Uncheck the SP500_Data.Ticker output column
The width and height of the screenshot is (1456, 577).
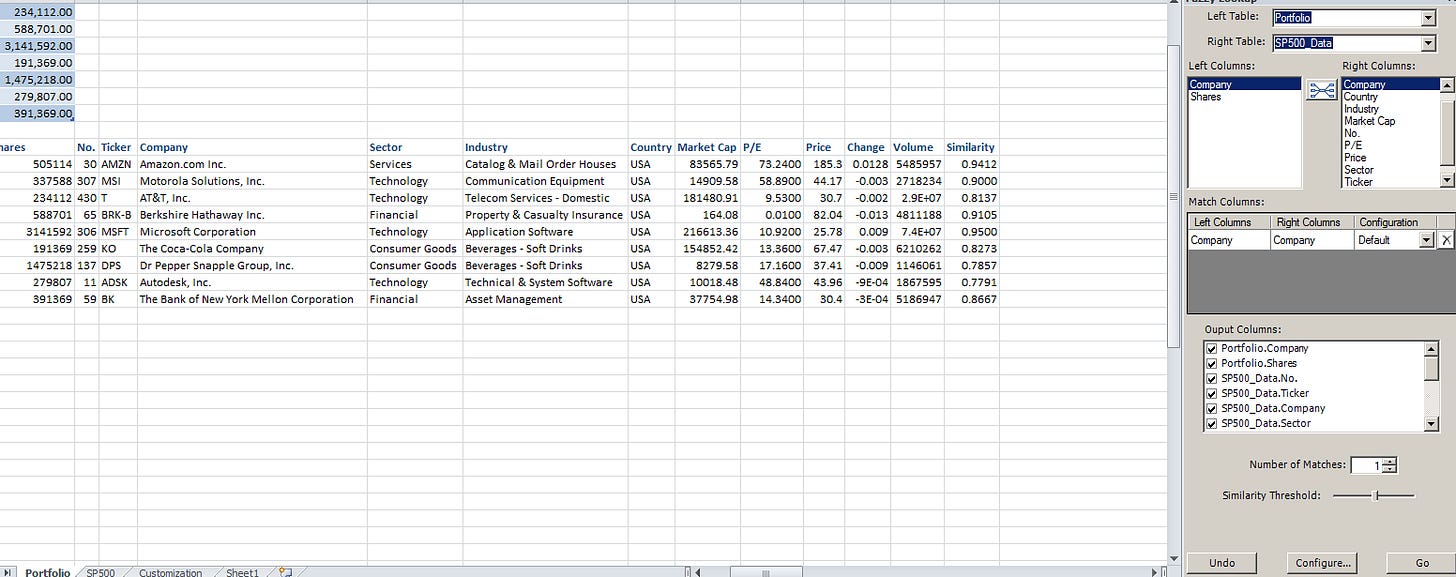click(x=1212, y=393)
